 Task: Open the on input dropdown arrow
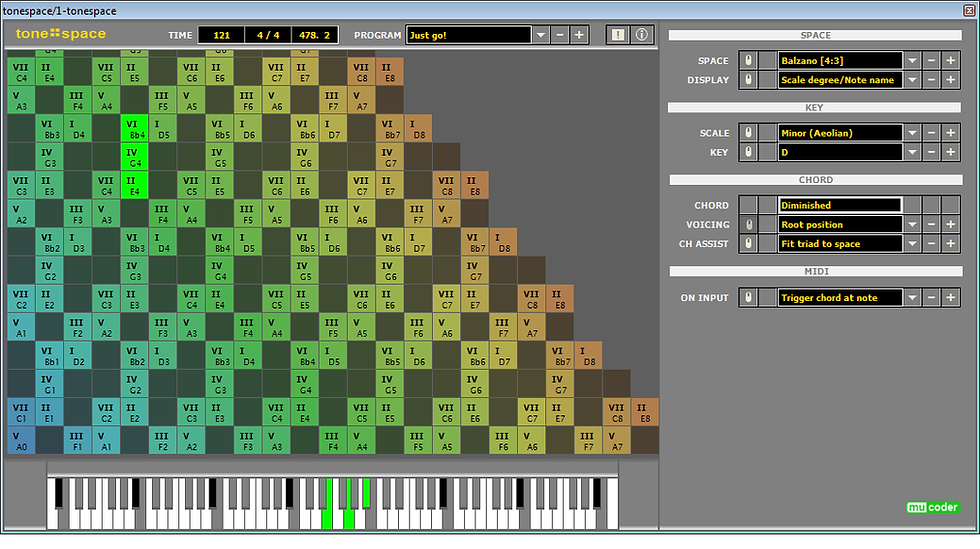pos(912,298)
